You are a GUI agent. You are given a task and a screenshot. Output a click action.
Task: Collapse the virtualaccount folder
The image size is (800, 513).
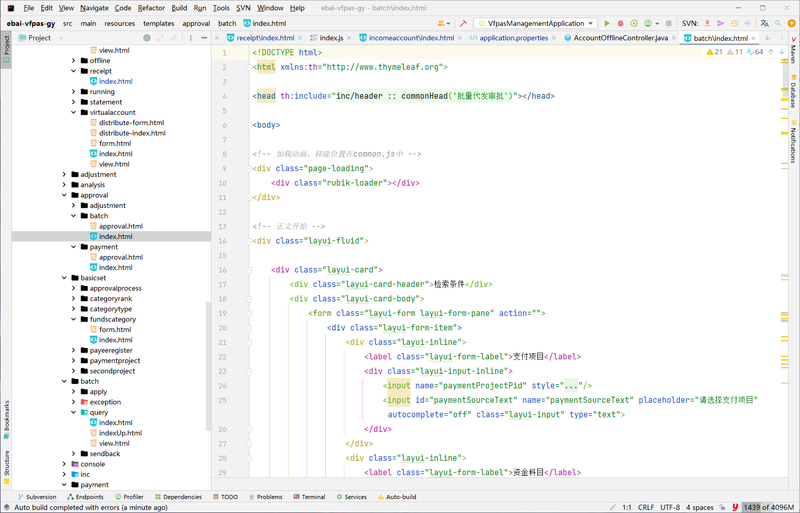click(74, 112)
